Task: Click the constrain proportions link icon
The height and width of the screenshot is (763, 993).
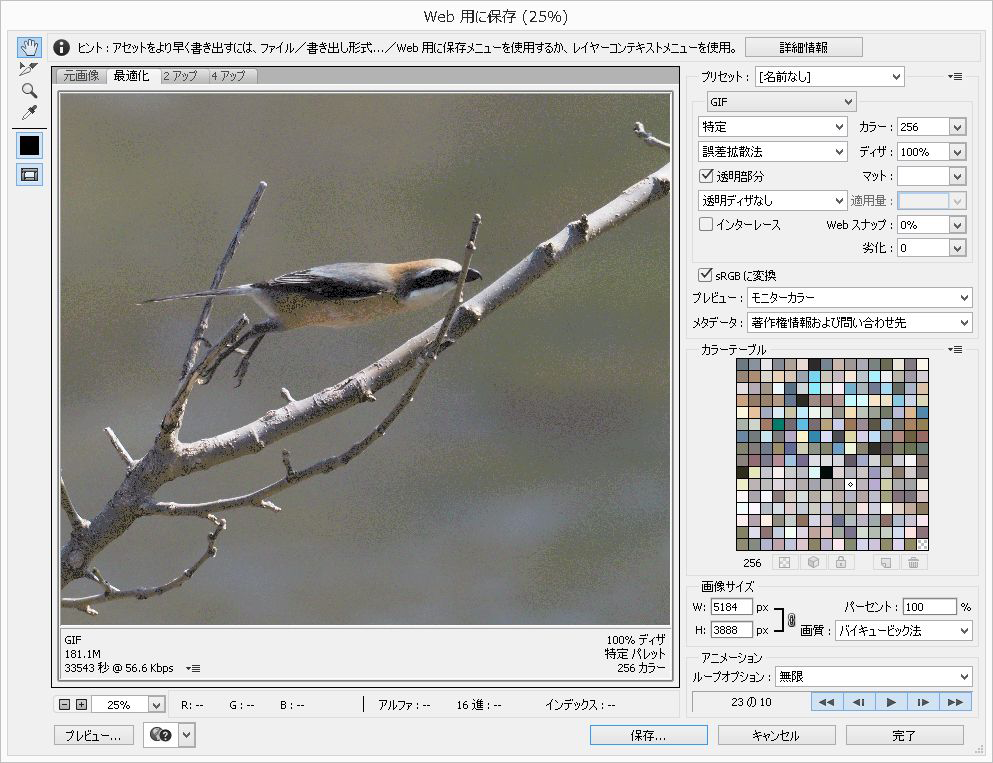Action: pos(790,620)
